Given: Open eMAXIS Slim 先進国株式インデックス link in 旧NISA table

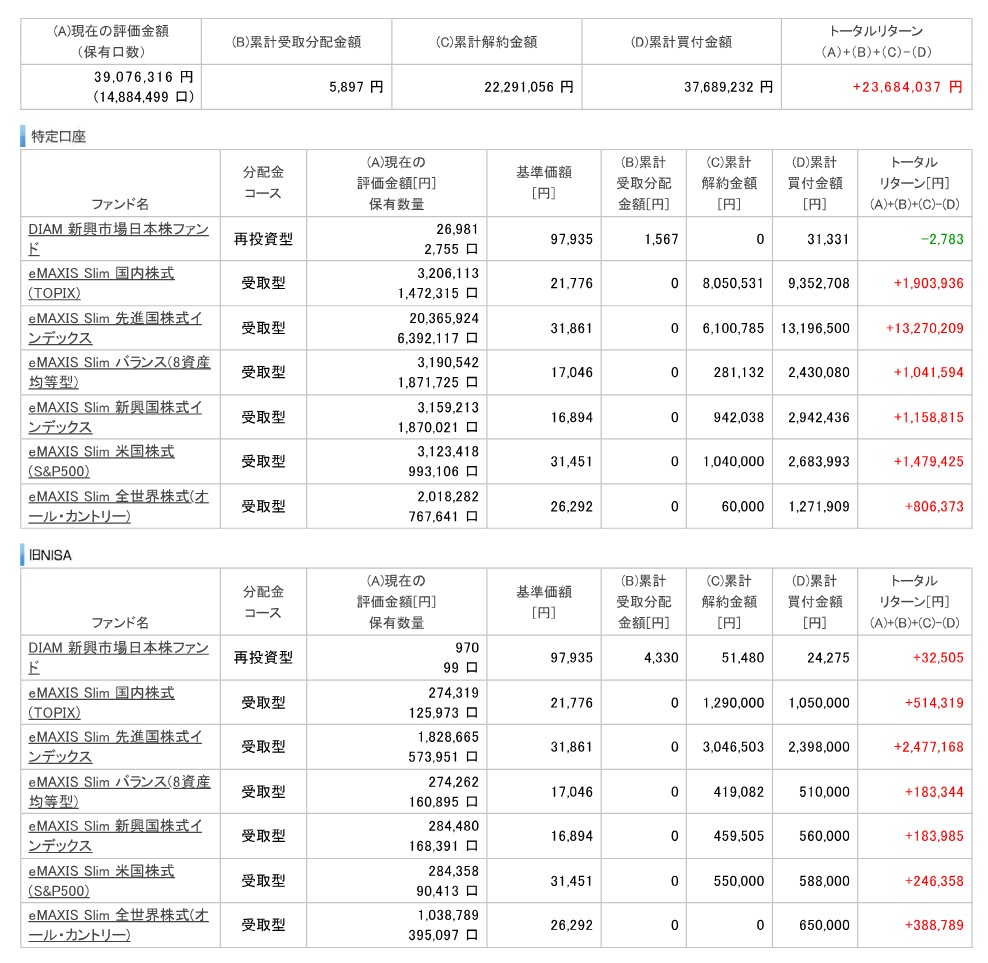Looking at the screenshot, I should pos(115,746).
